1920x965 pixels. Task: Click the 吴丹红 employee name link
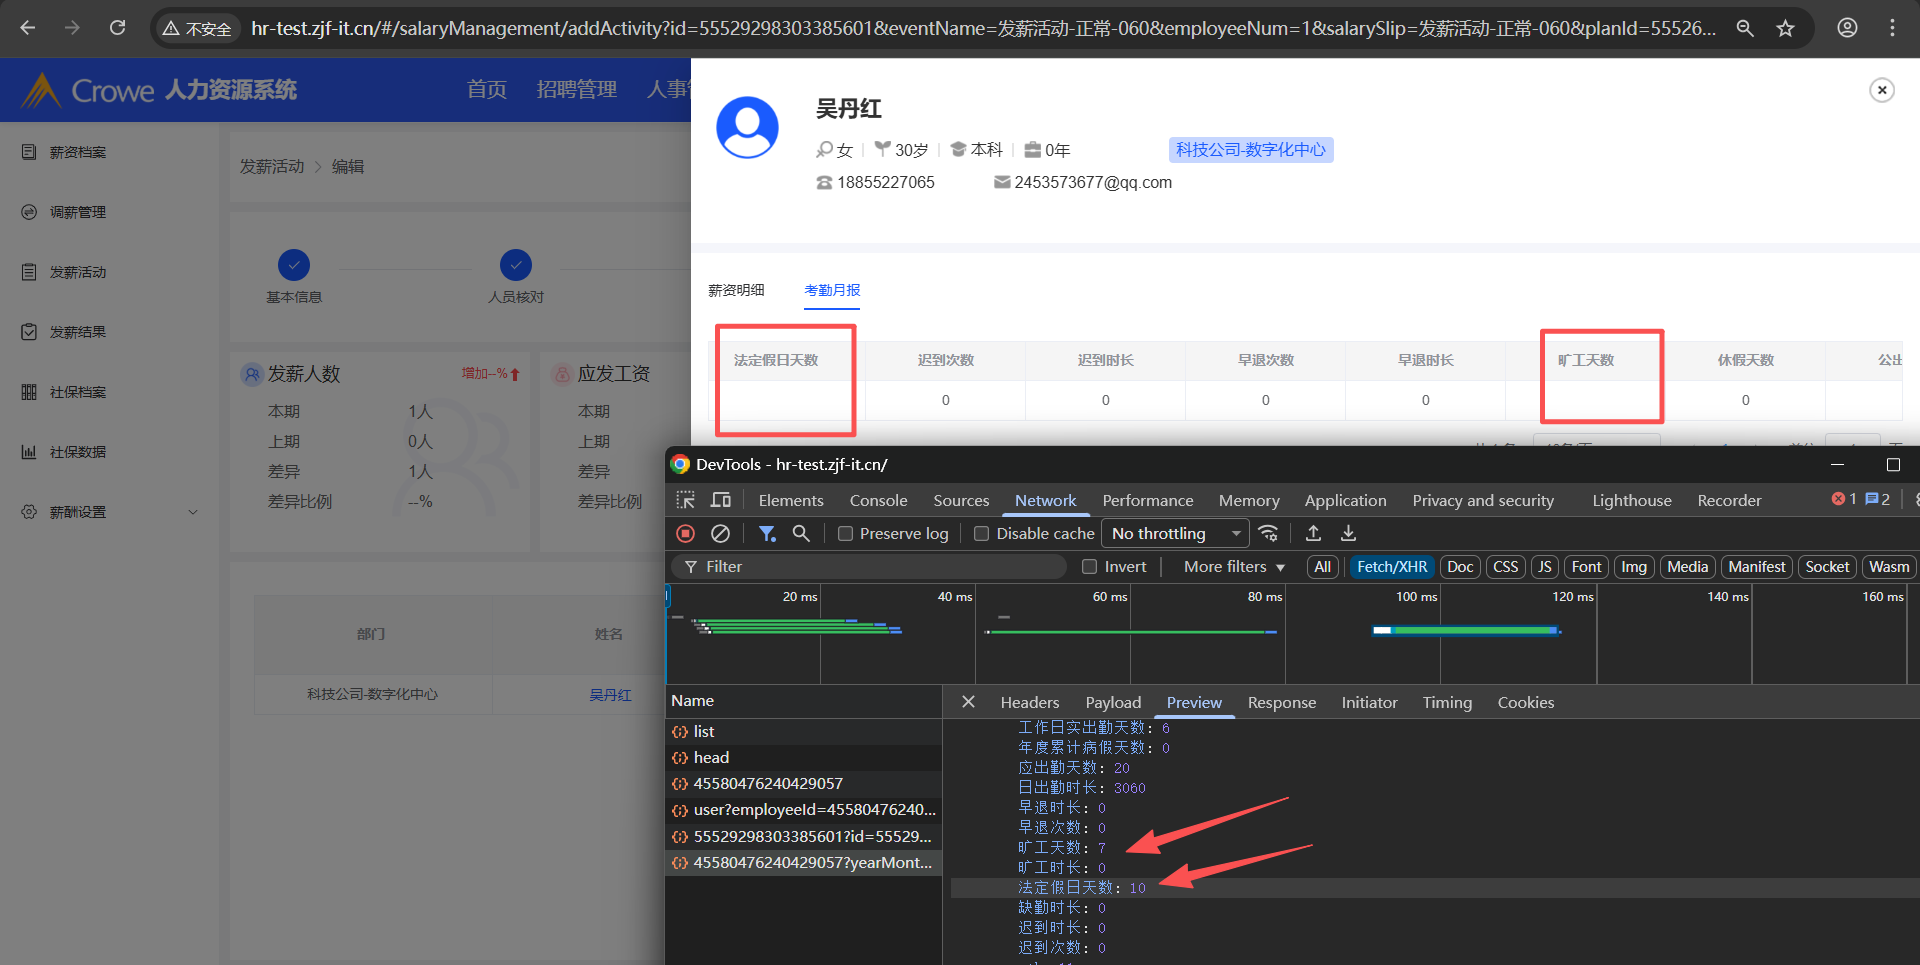pyautogui.click(x=610, y=695)
